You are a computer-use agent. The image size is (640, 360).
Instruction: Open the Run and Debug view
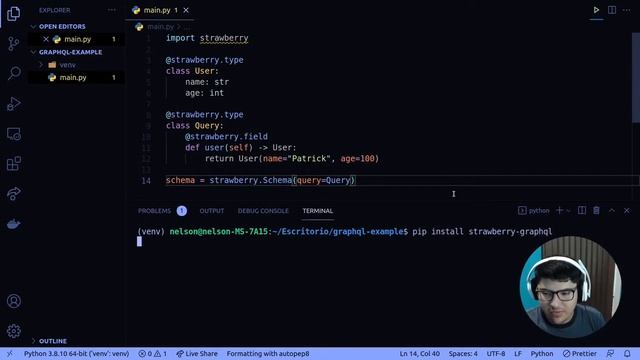(13, 104)
